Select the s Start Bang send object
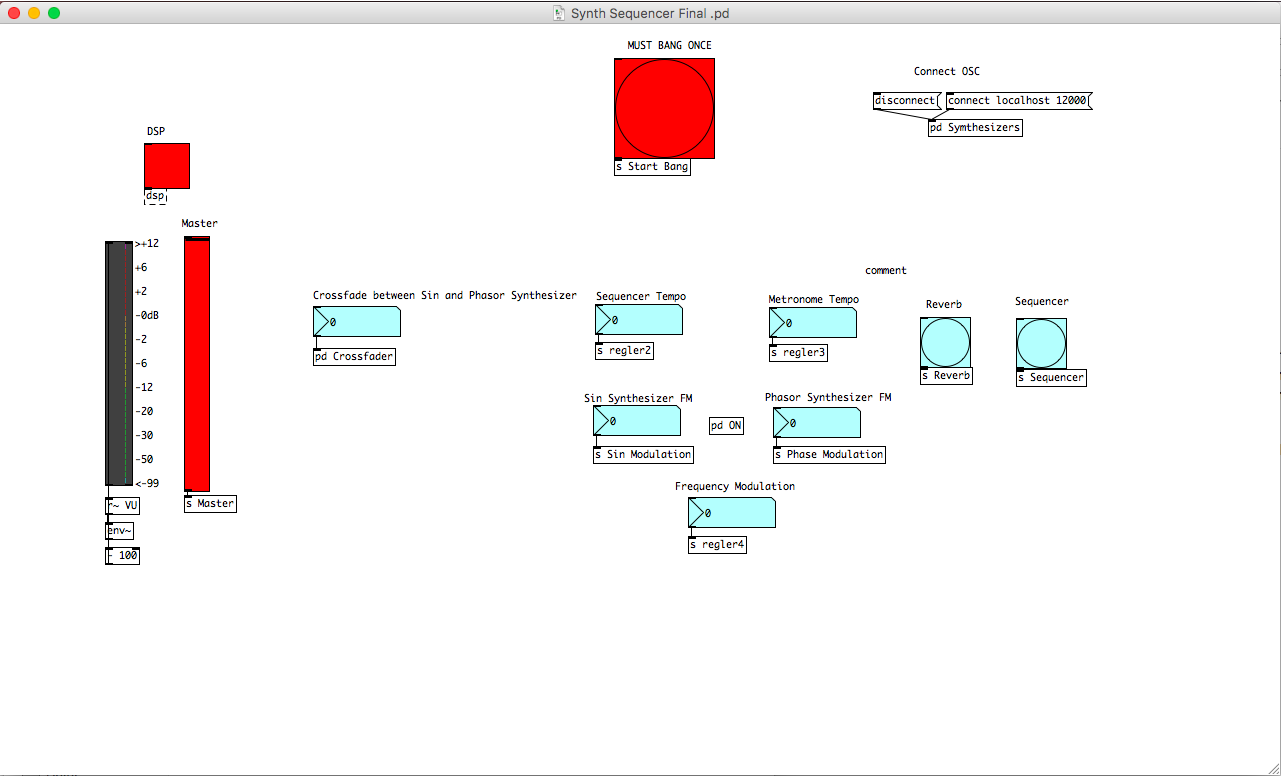This screenshot has width=1281, height=776. [x=652, y=167]
